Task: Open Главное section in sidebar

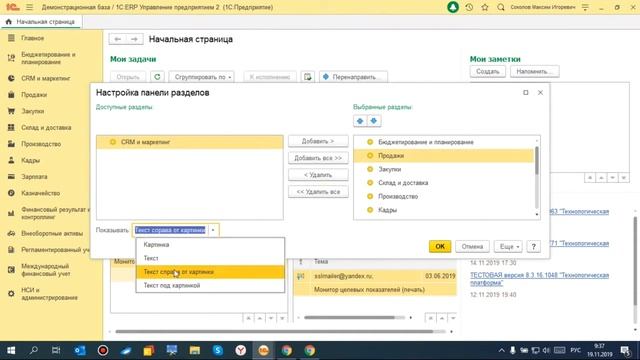Action: coord(32,38)
